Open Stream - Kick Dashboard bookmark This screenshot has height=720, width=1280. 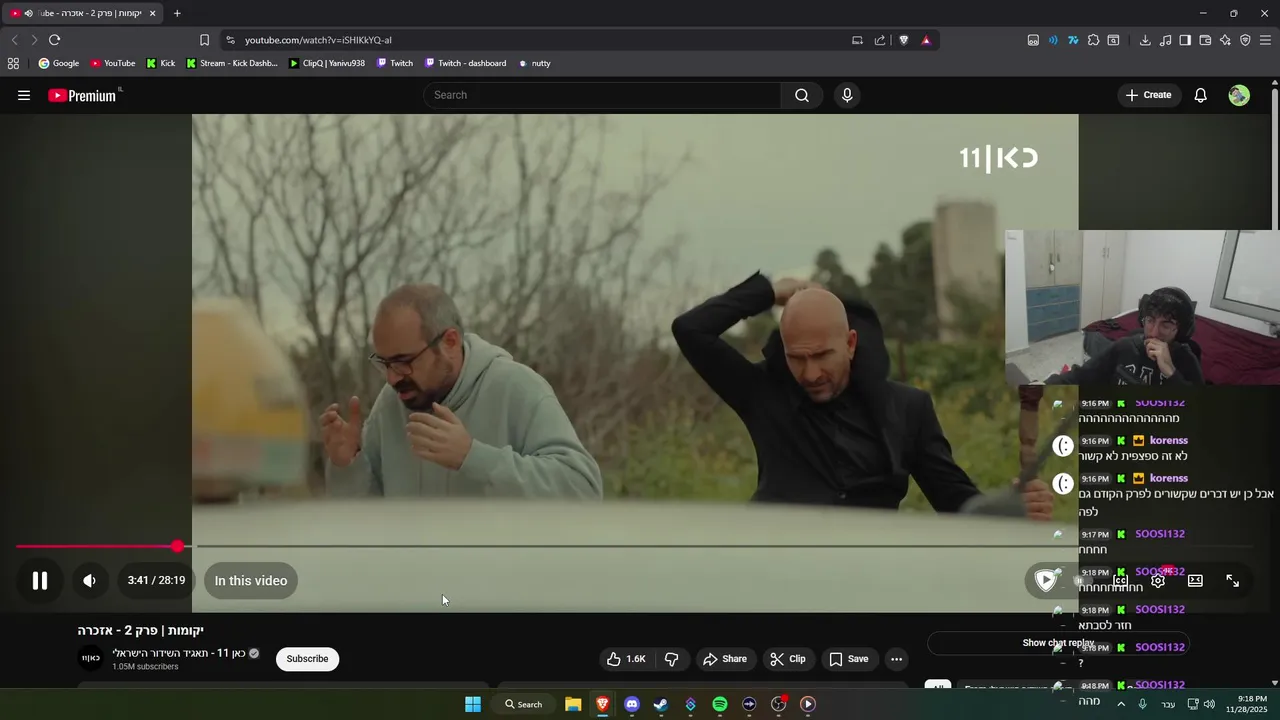tap(231, 63)
